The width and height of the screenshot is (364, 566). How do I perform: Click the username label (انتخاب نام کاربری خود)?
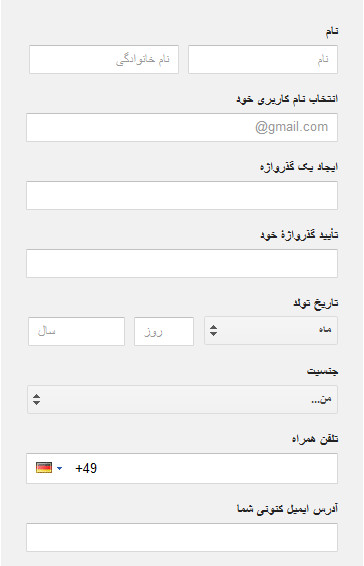(x=287, y=99)
